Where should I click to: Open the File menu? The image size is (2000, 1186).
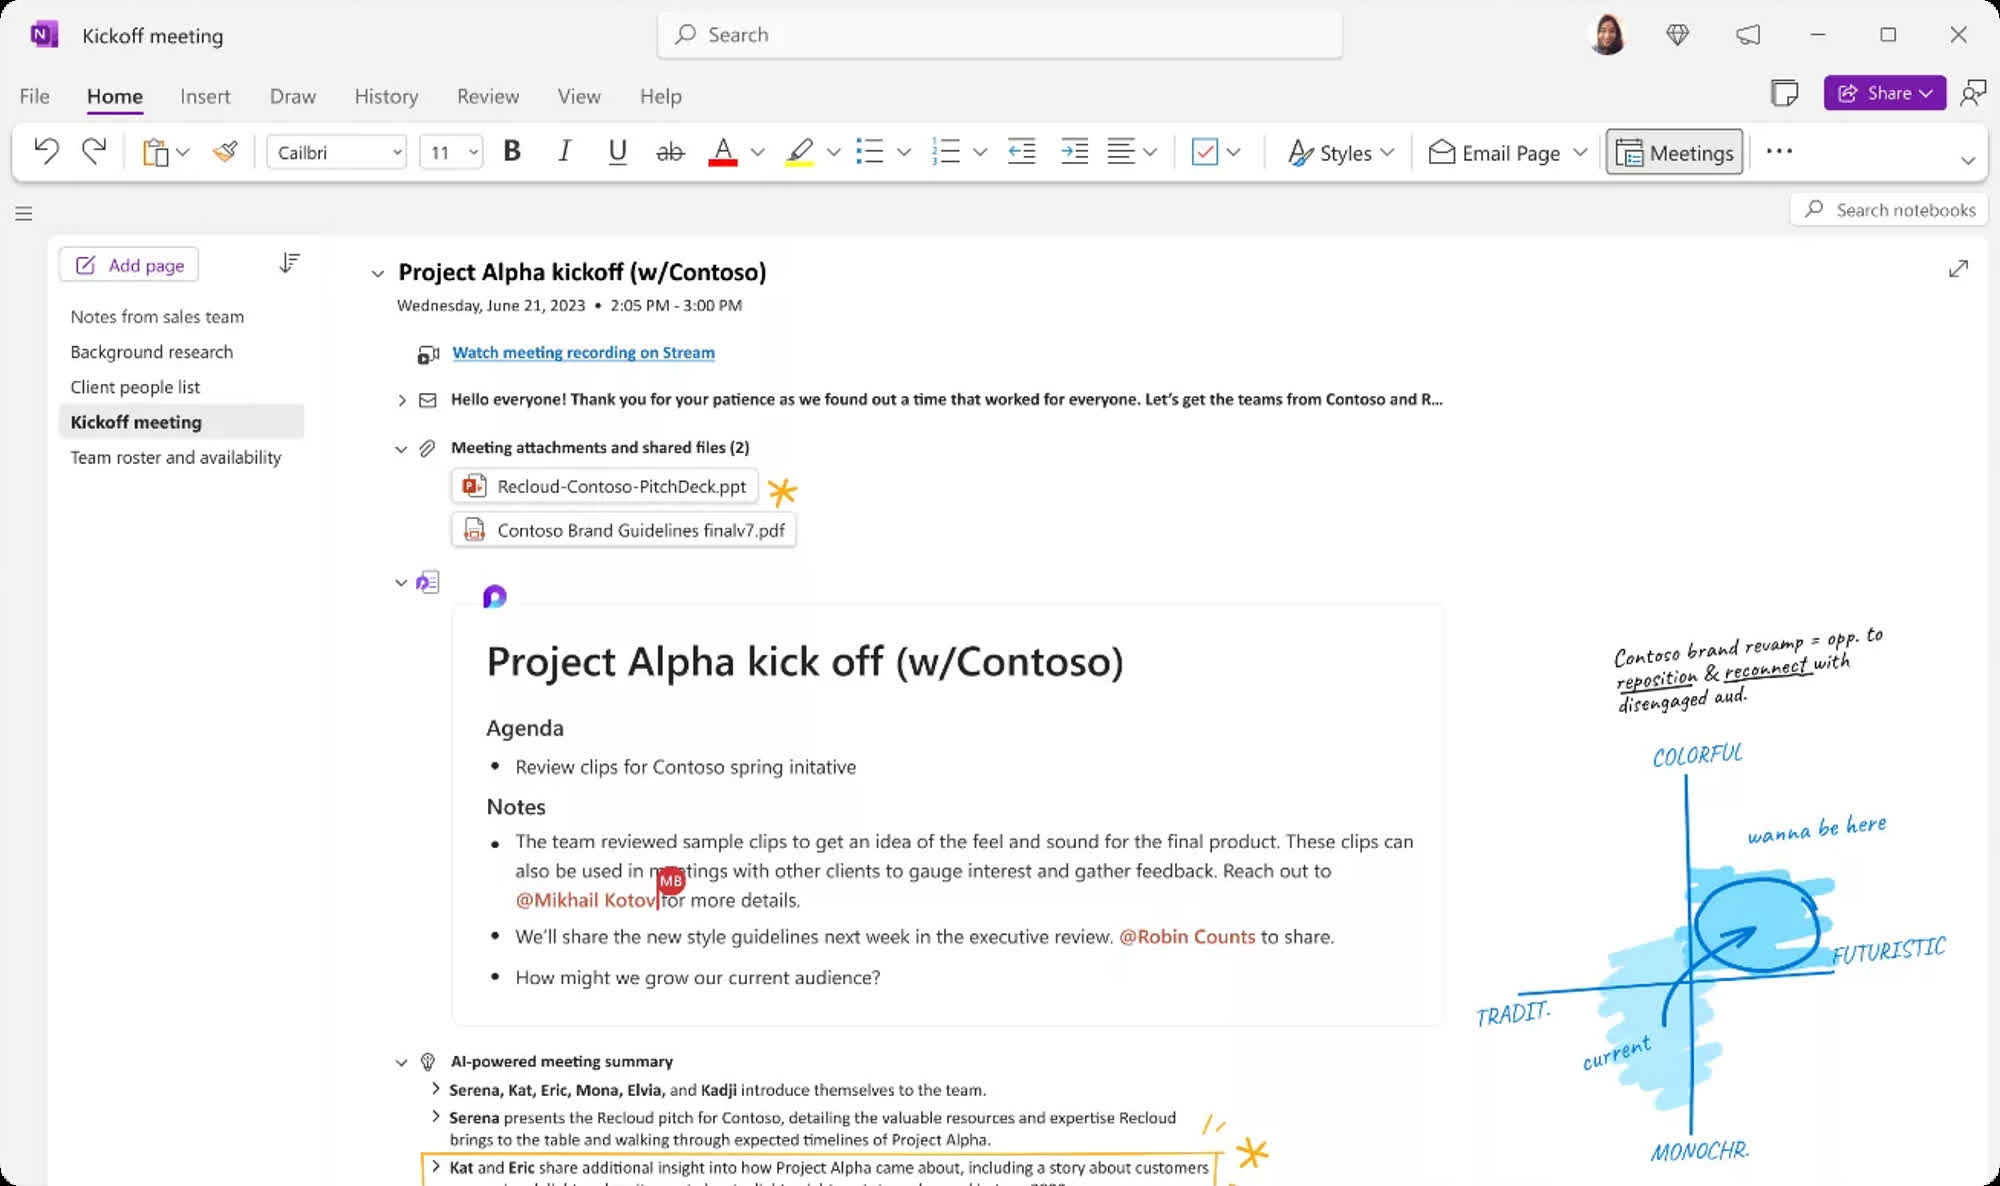(34, 96)
